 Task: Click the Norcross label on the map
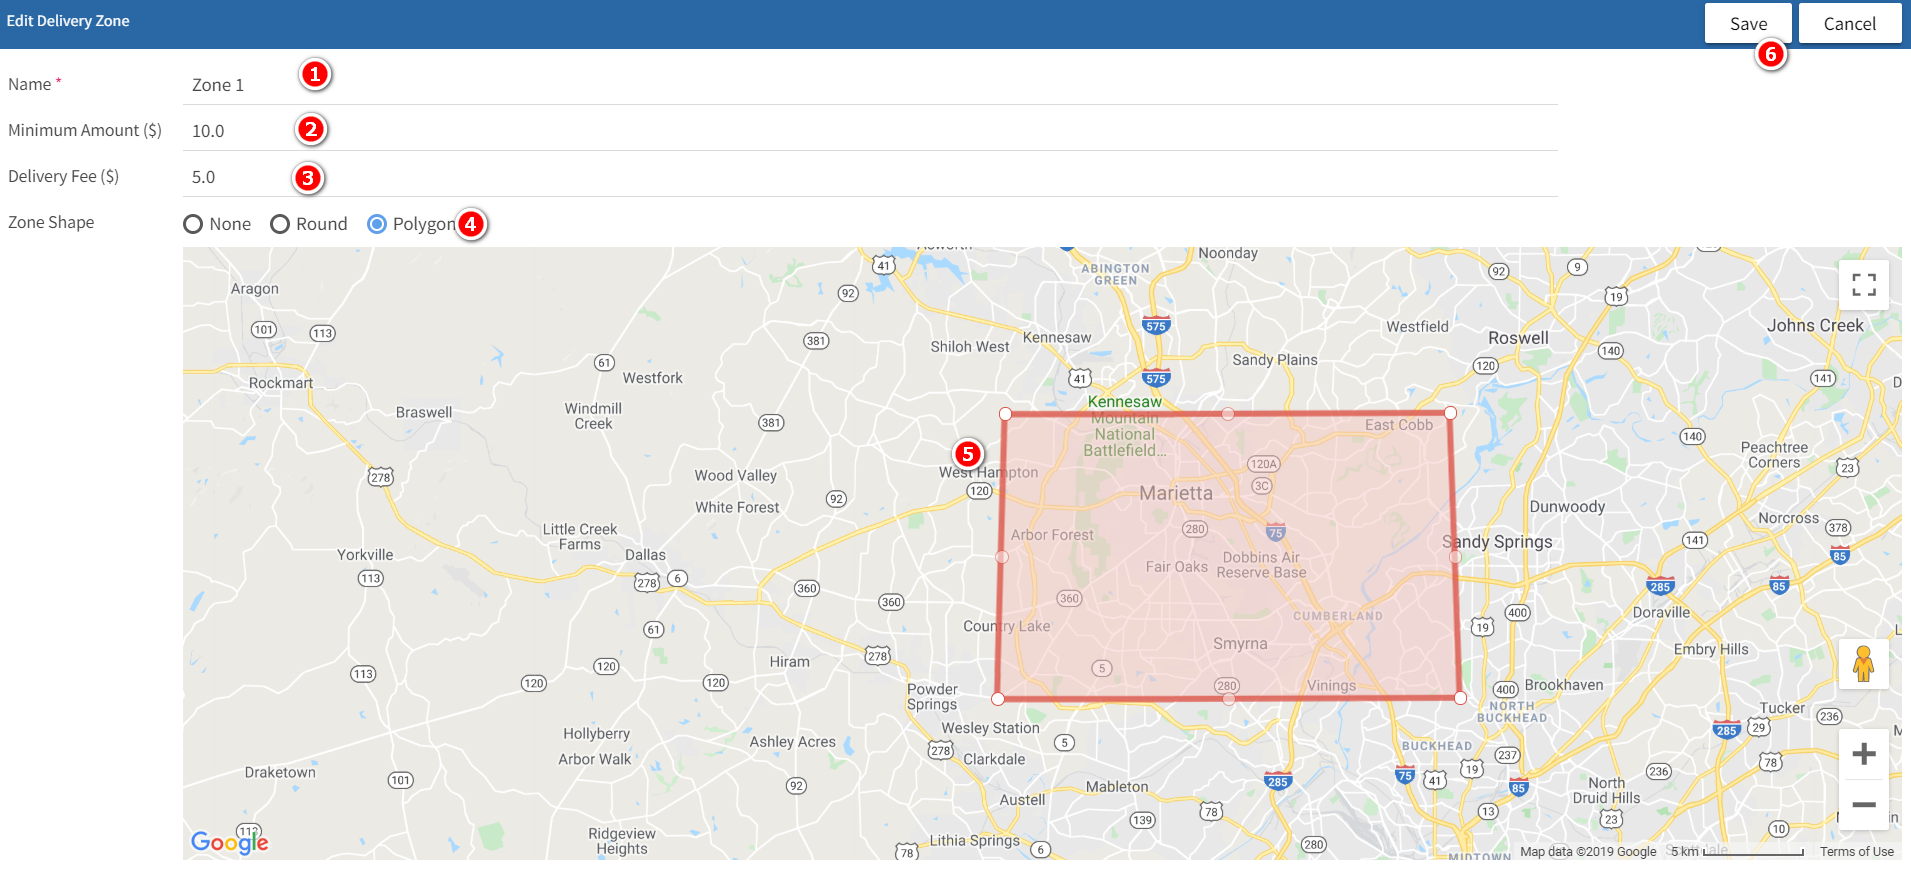[x=1788, y=518]
